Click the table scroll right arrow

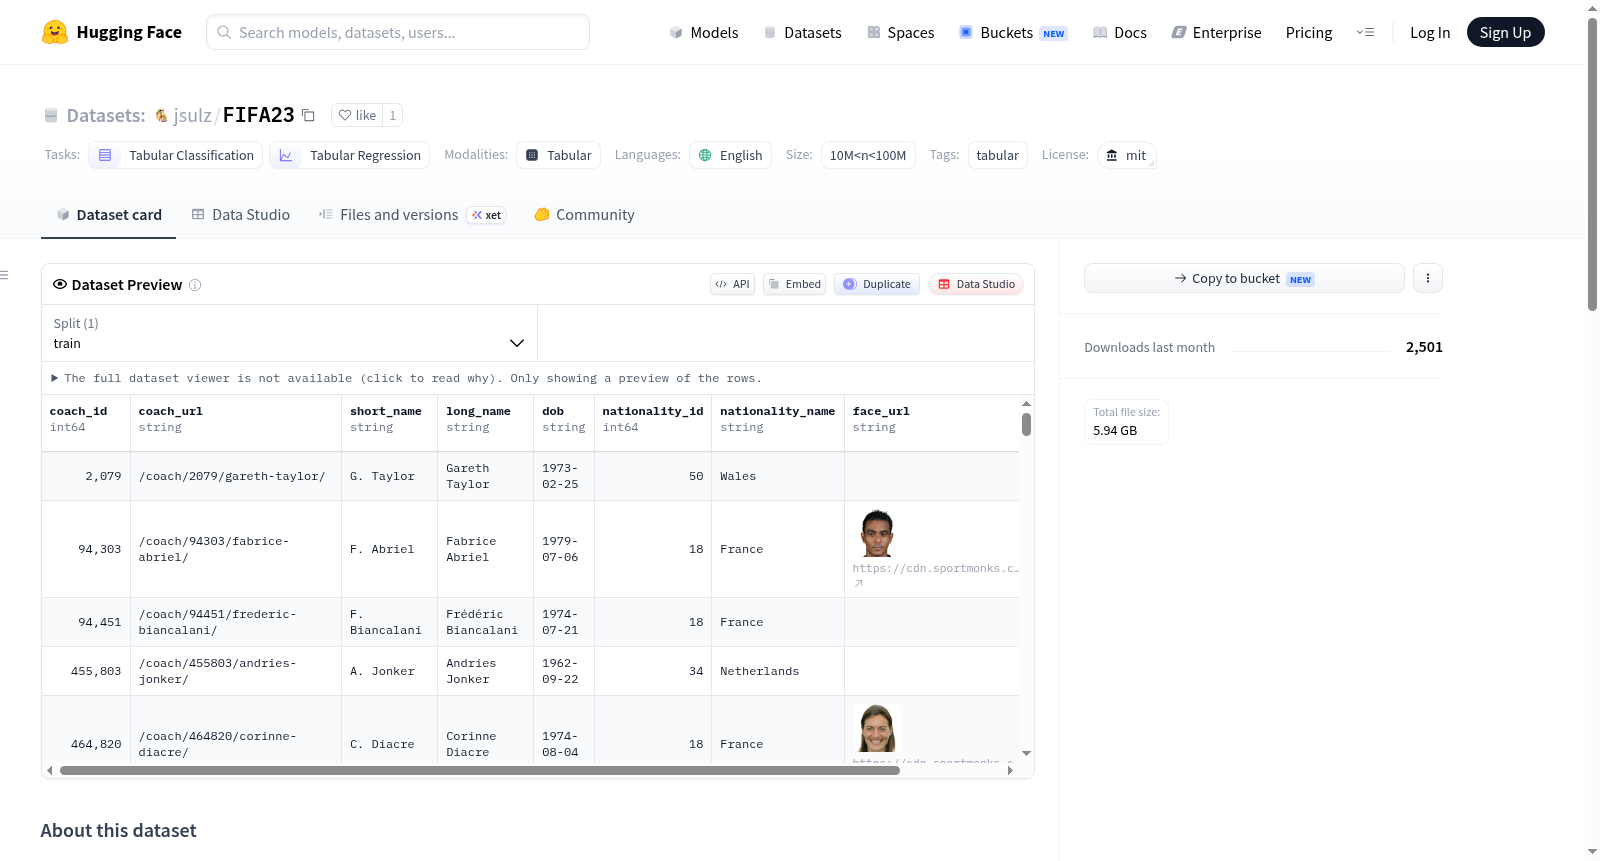pyautogui.click(x=1010, y=771)
